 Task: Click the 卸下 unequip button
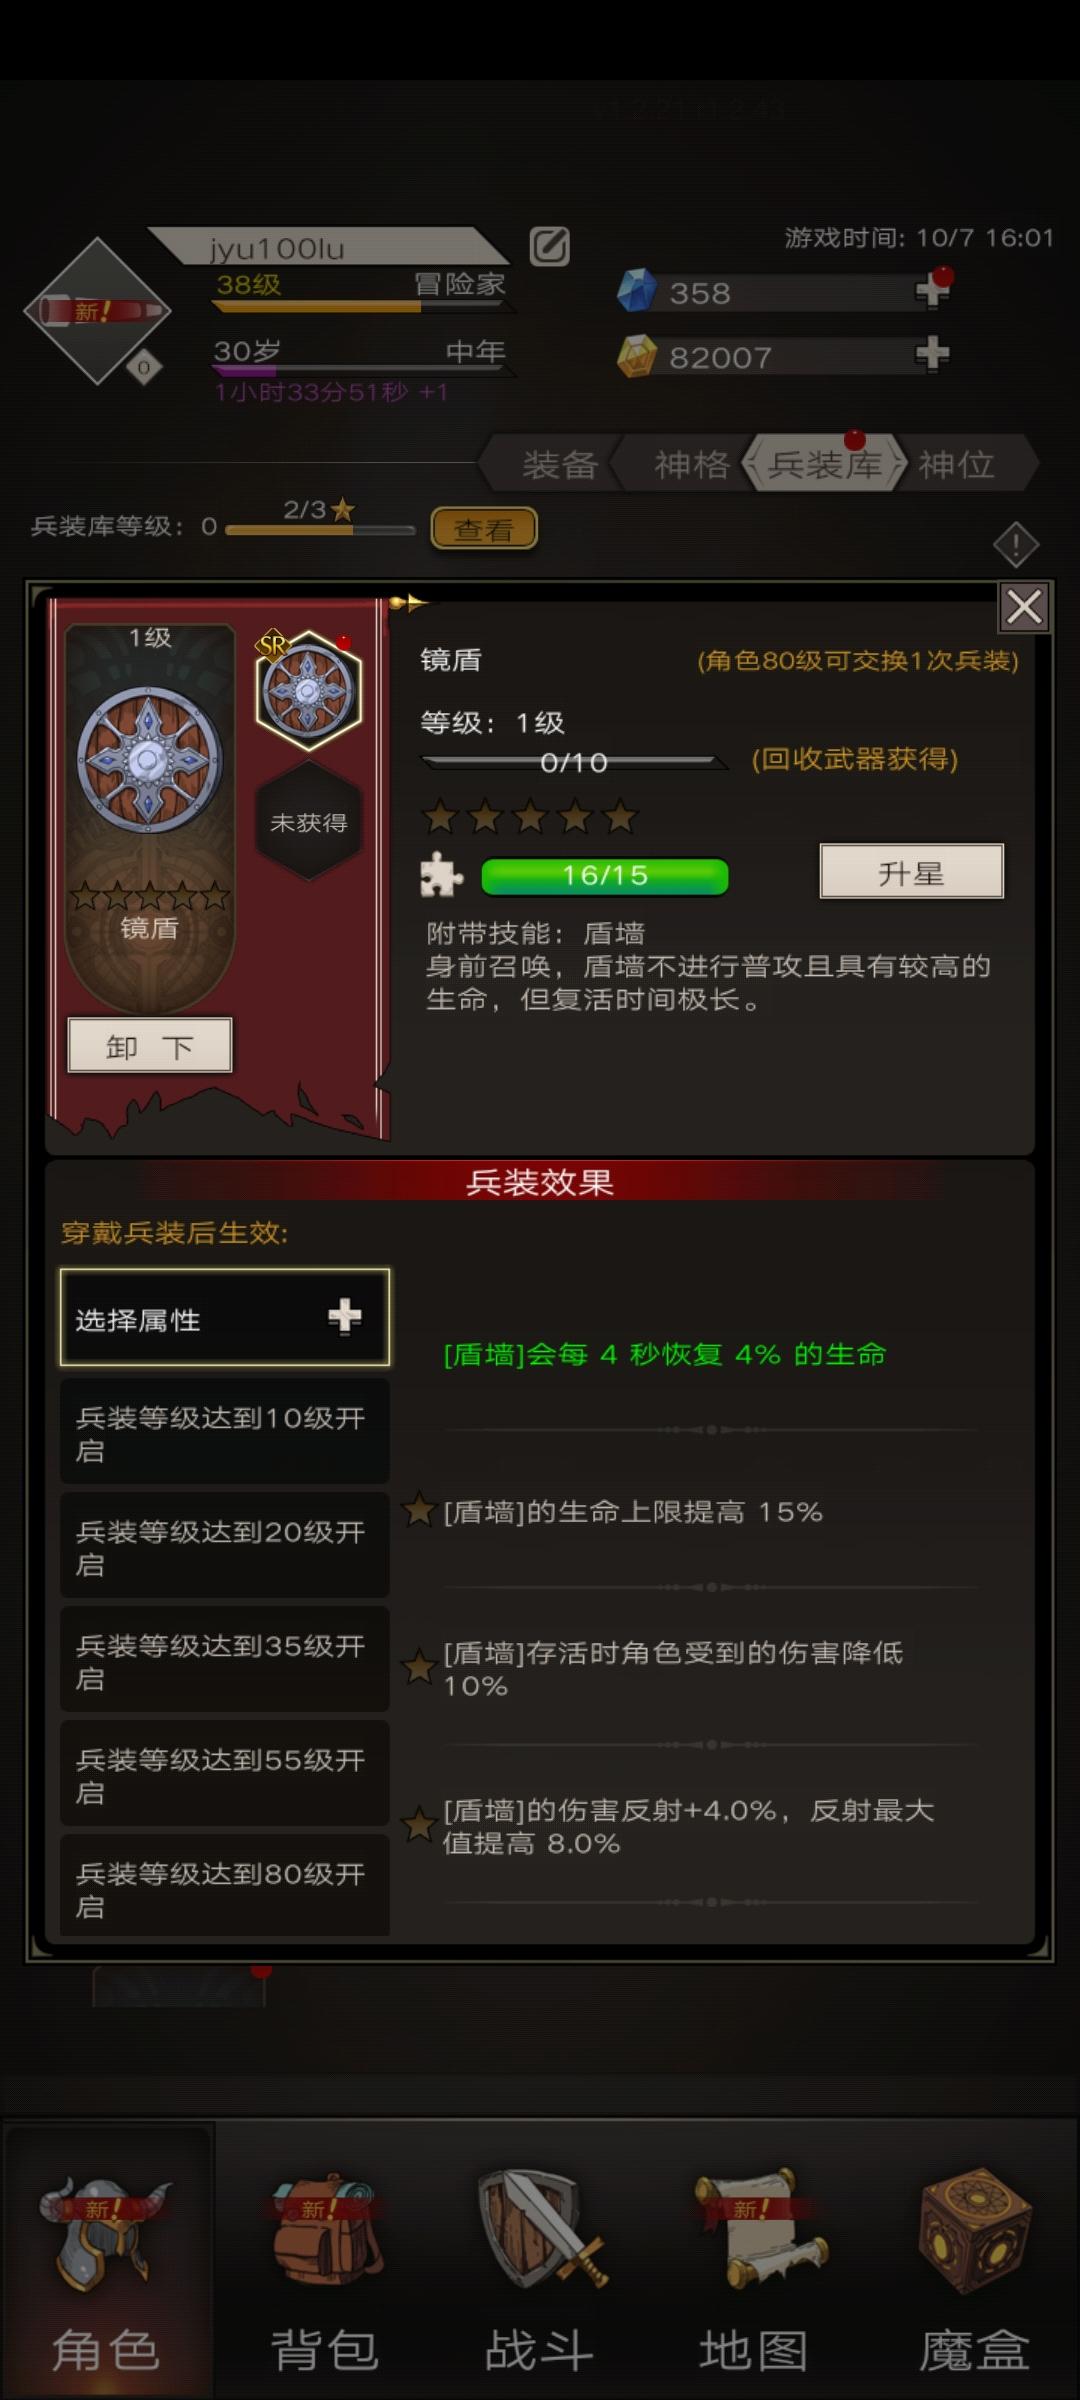tap(150, 1046)
